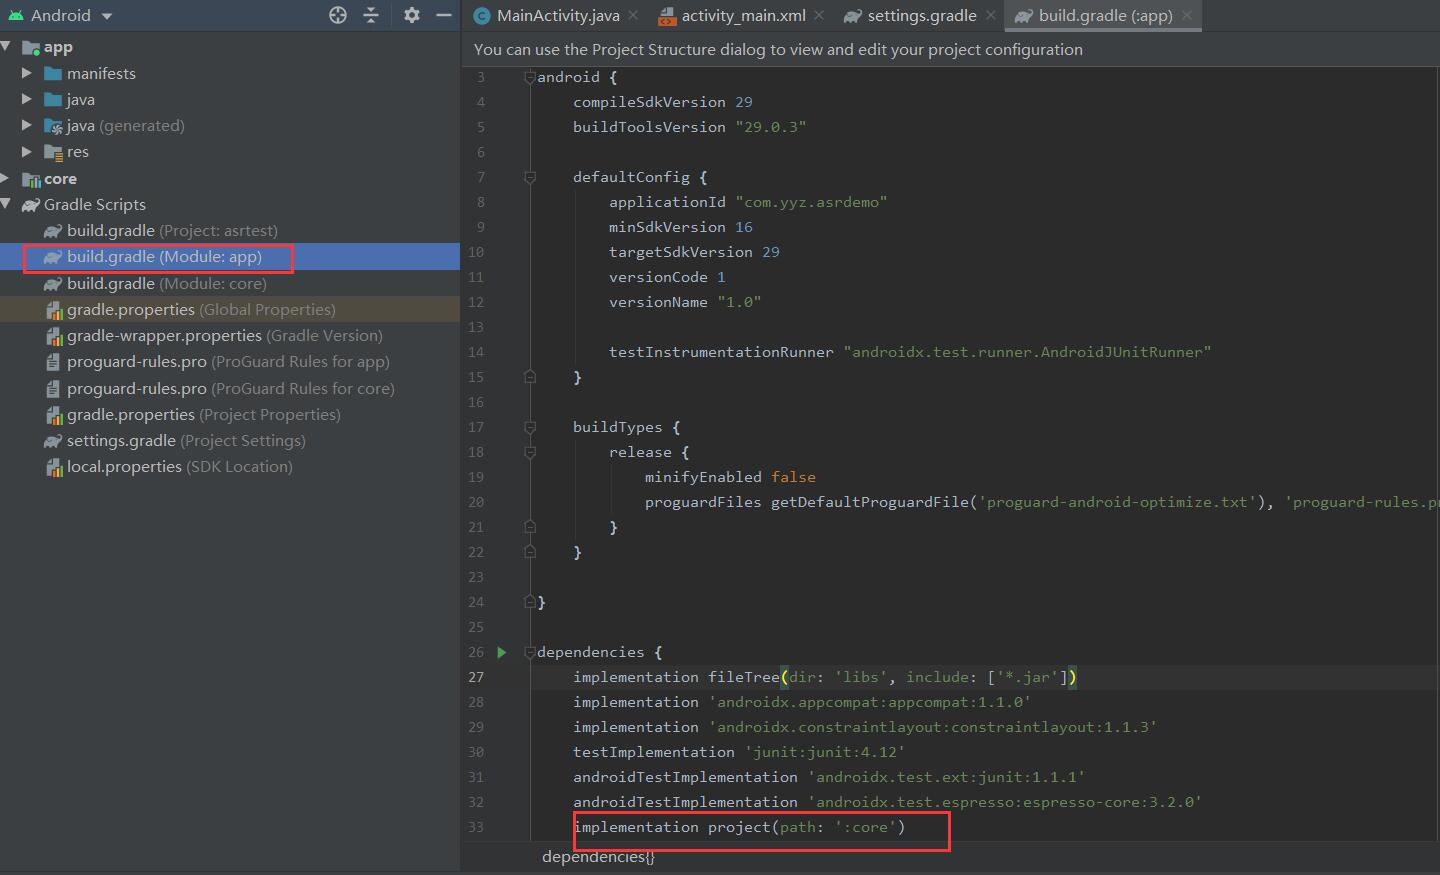
Task: Expand the java (generated) folder
Action: click(27, 125)
